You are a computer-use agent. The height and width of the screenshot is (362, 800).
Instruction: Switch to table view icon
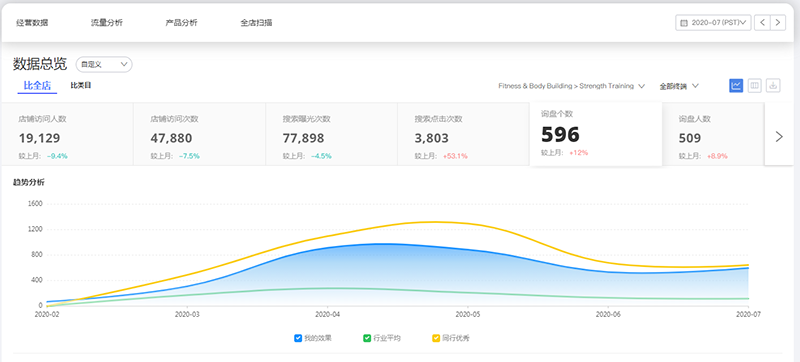tap(755, 86)
